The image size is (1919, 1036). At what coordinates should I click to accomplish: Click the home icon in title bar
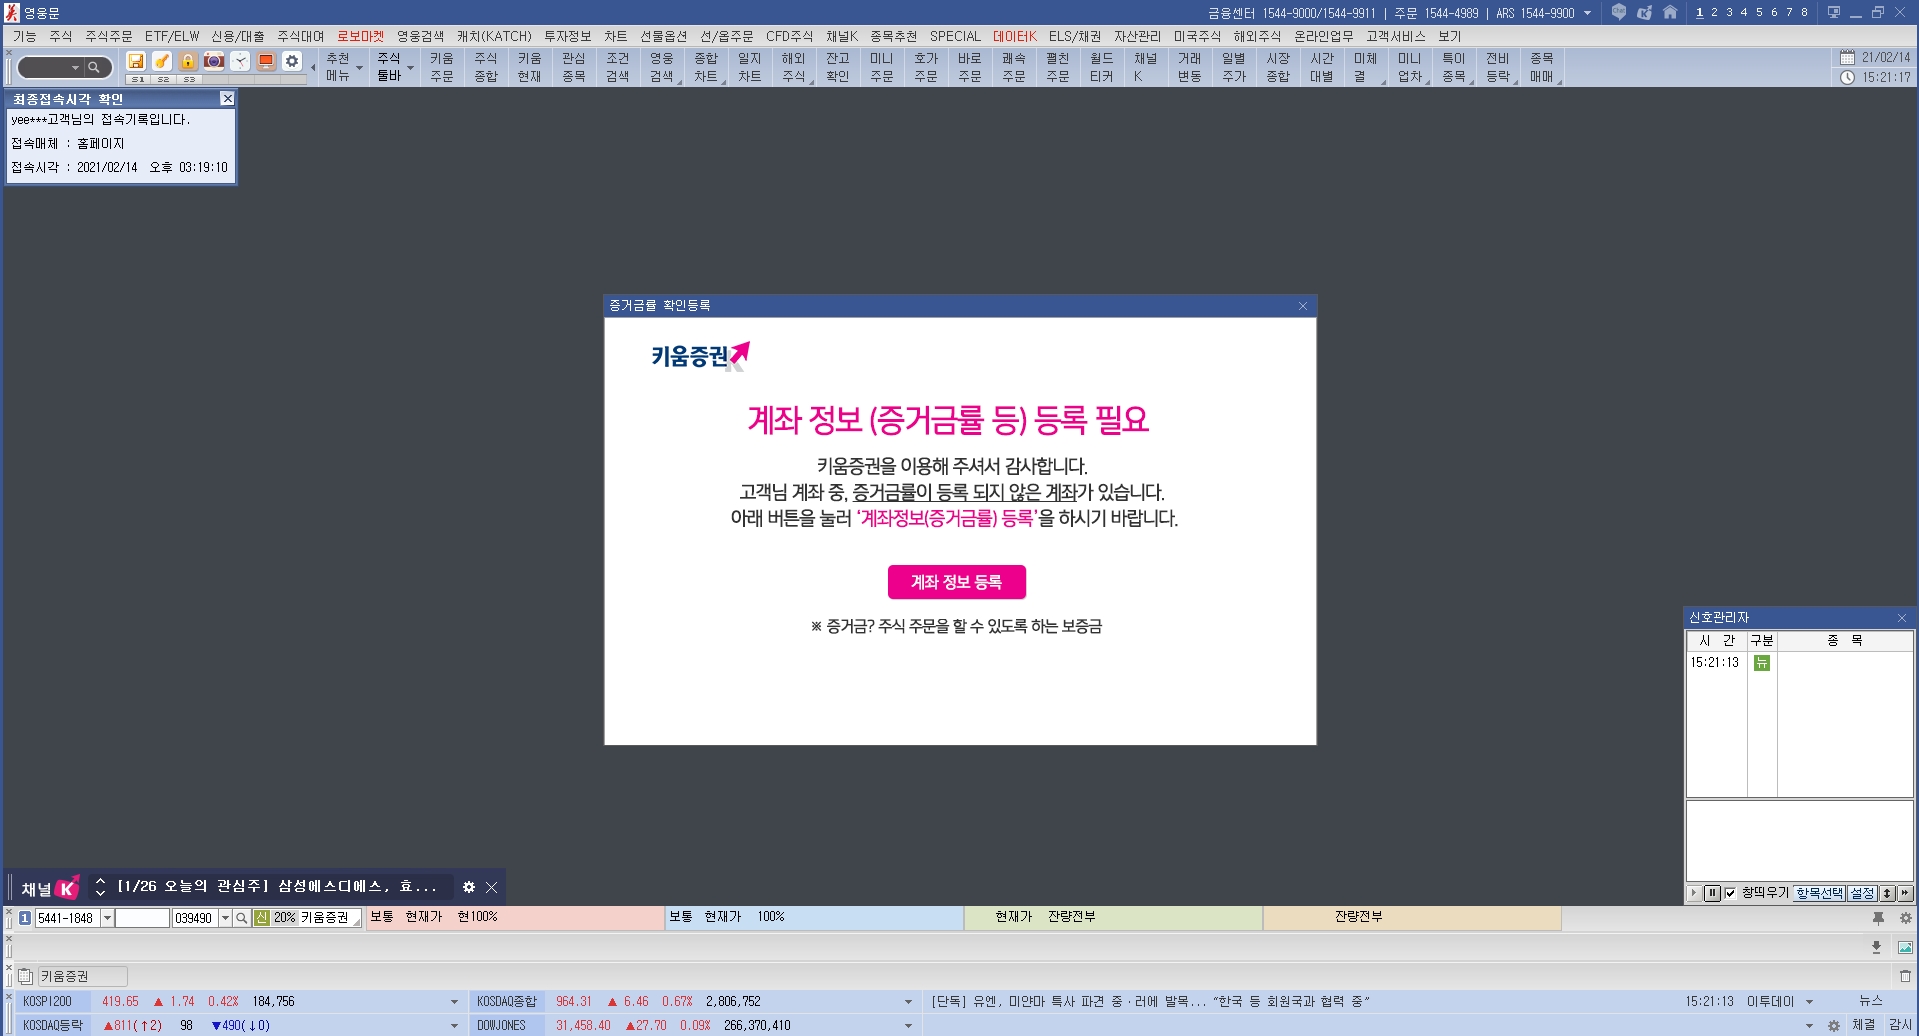[x=1670, y=12]
